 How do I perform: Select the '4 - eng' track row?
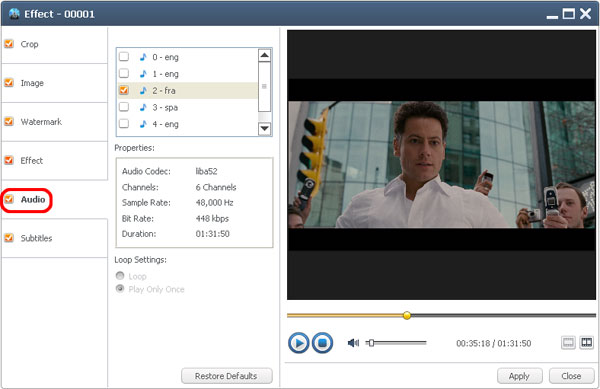188,124
